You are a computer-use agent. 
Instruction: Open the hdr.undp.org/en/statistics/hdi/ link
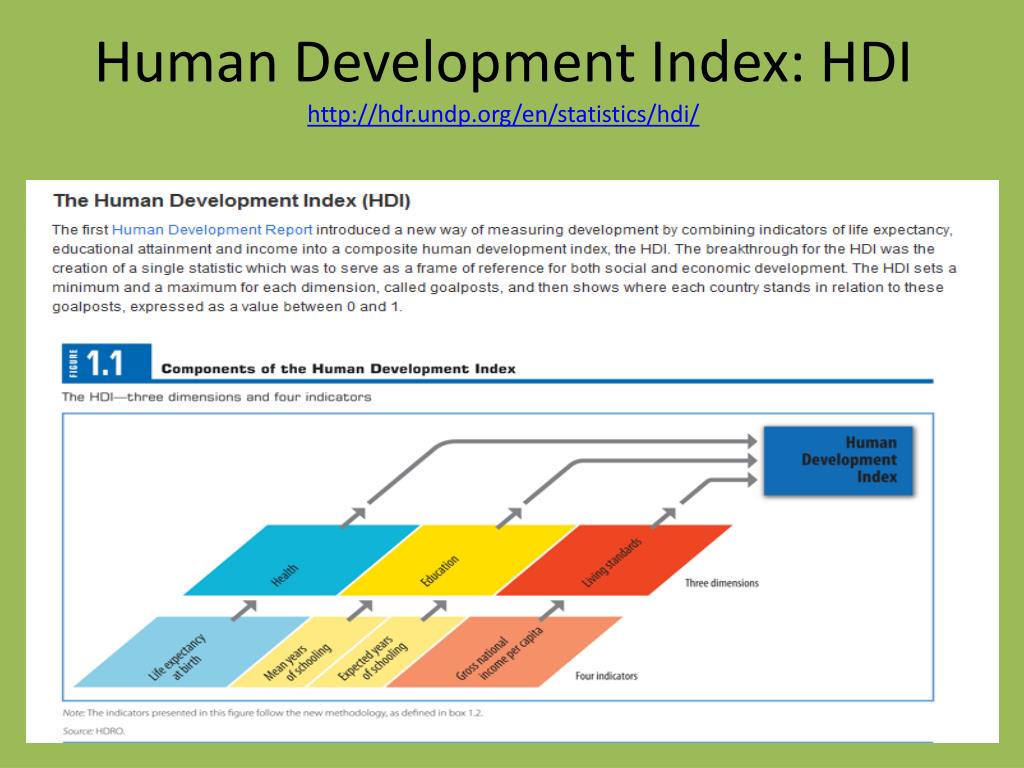(504, 114)
